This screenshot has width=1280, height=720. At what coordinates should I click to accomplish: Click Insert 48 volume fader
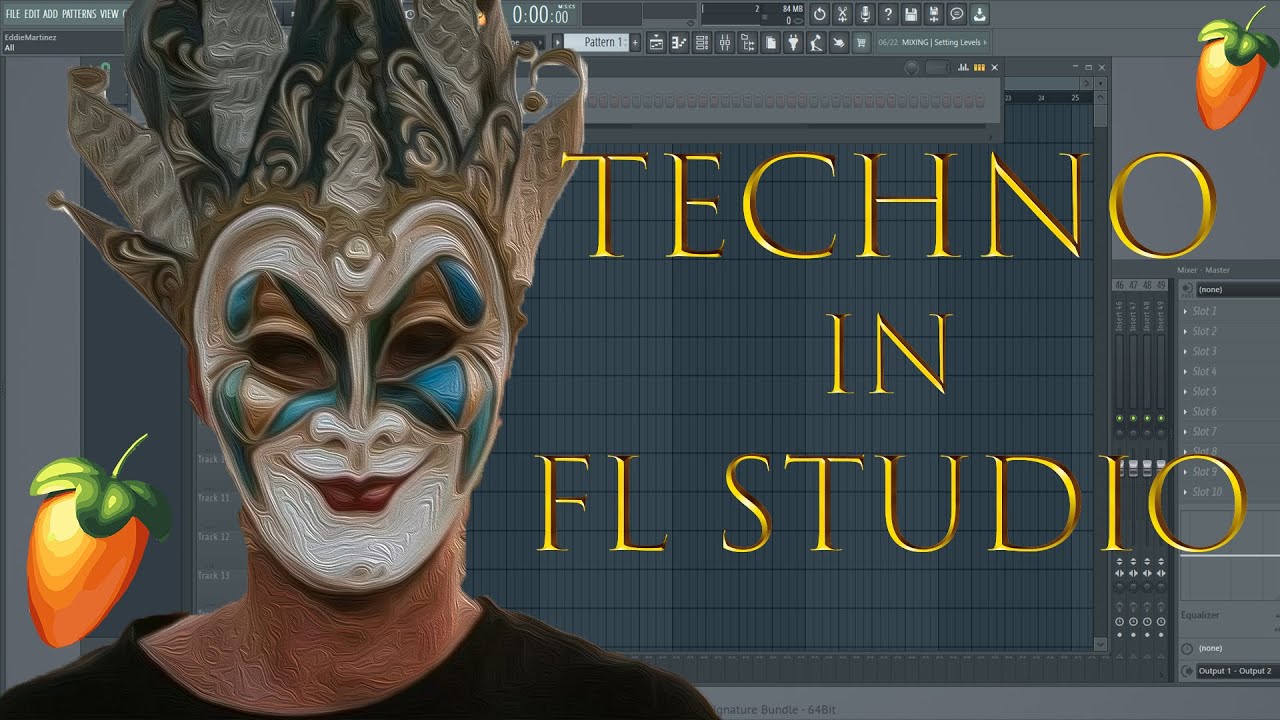[x=1147, y=468]
